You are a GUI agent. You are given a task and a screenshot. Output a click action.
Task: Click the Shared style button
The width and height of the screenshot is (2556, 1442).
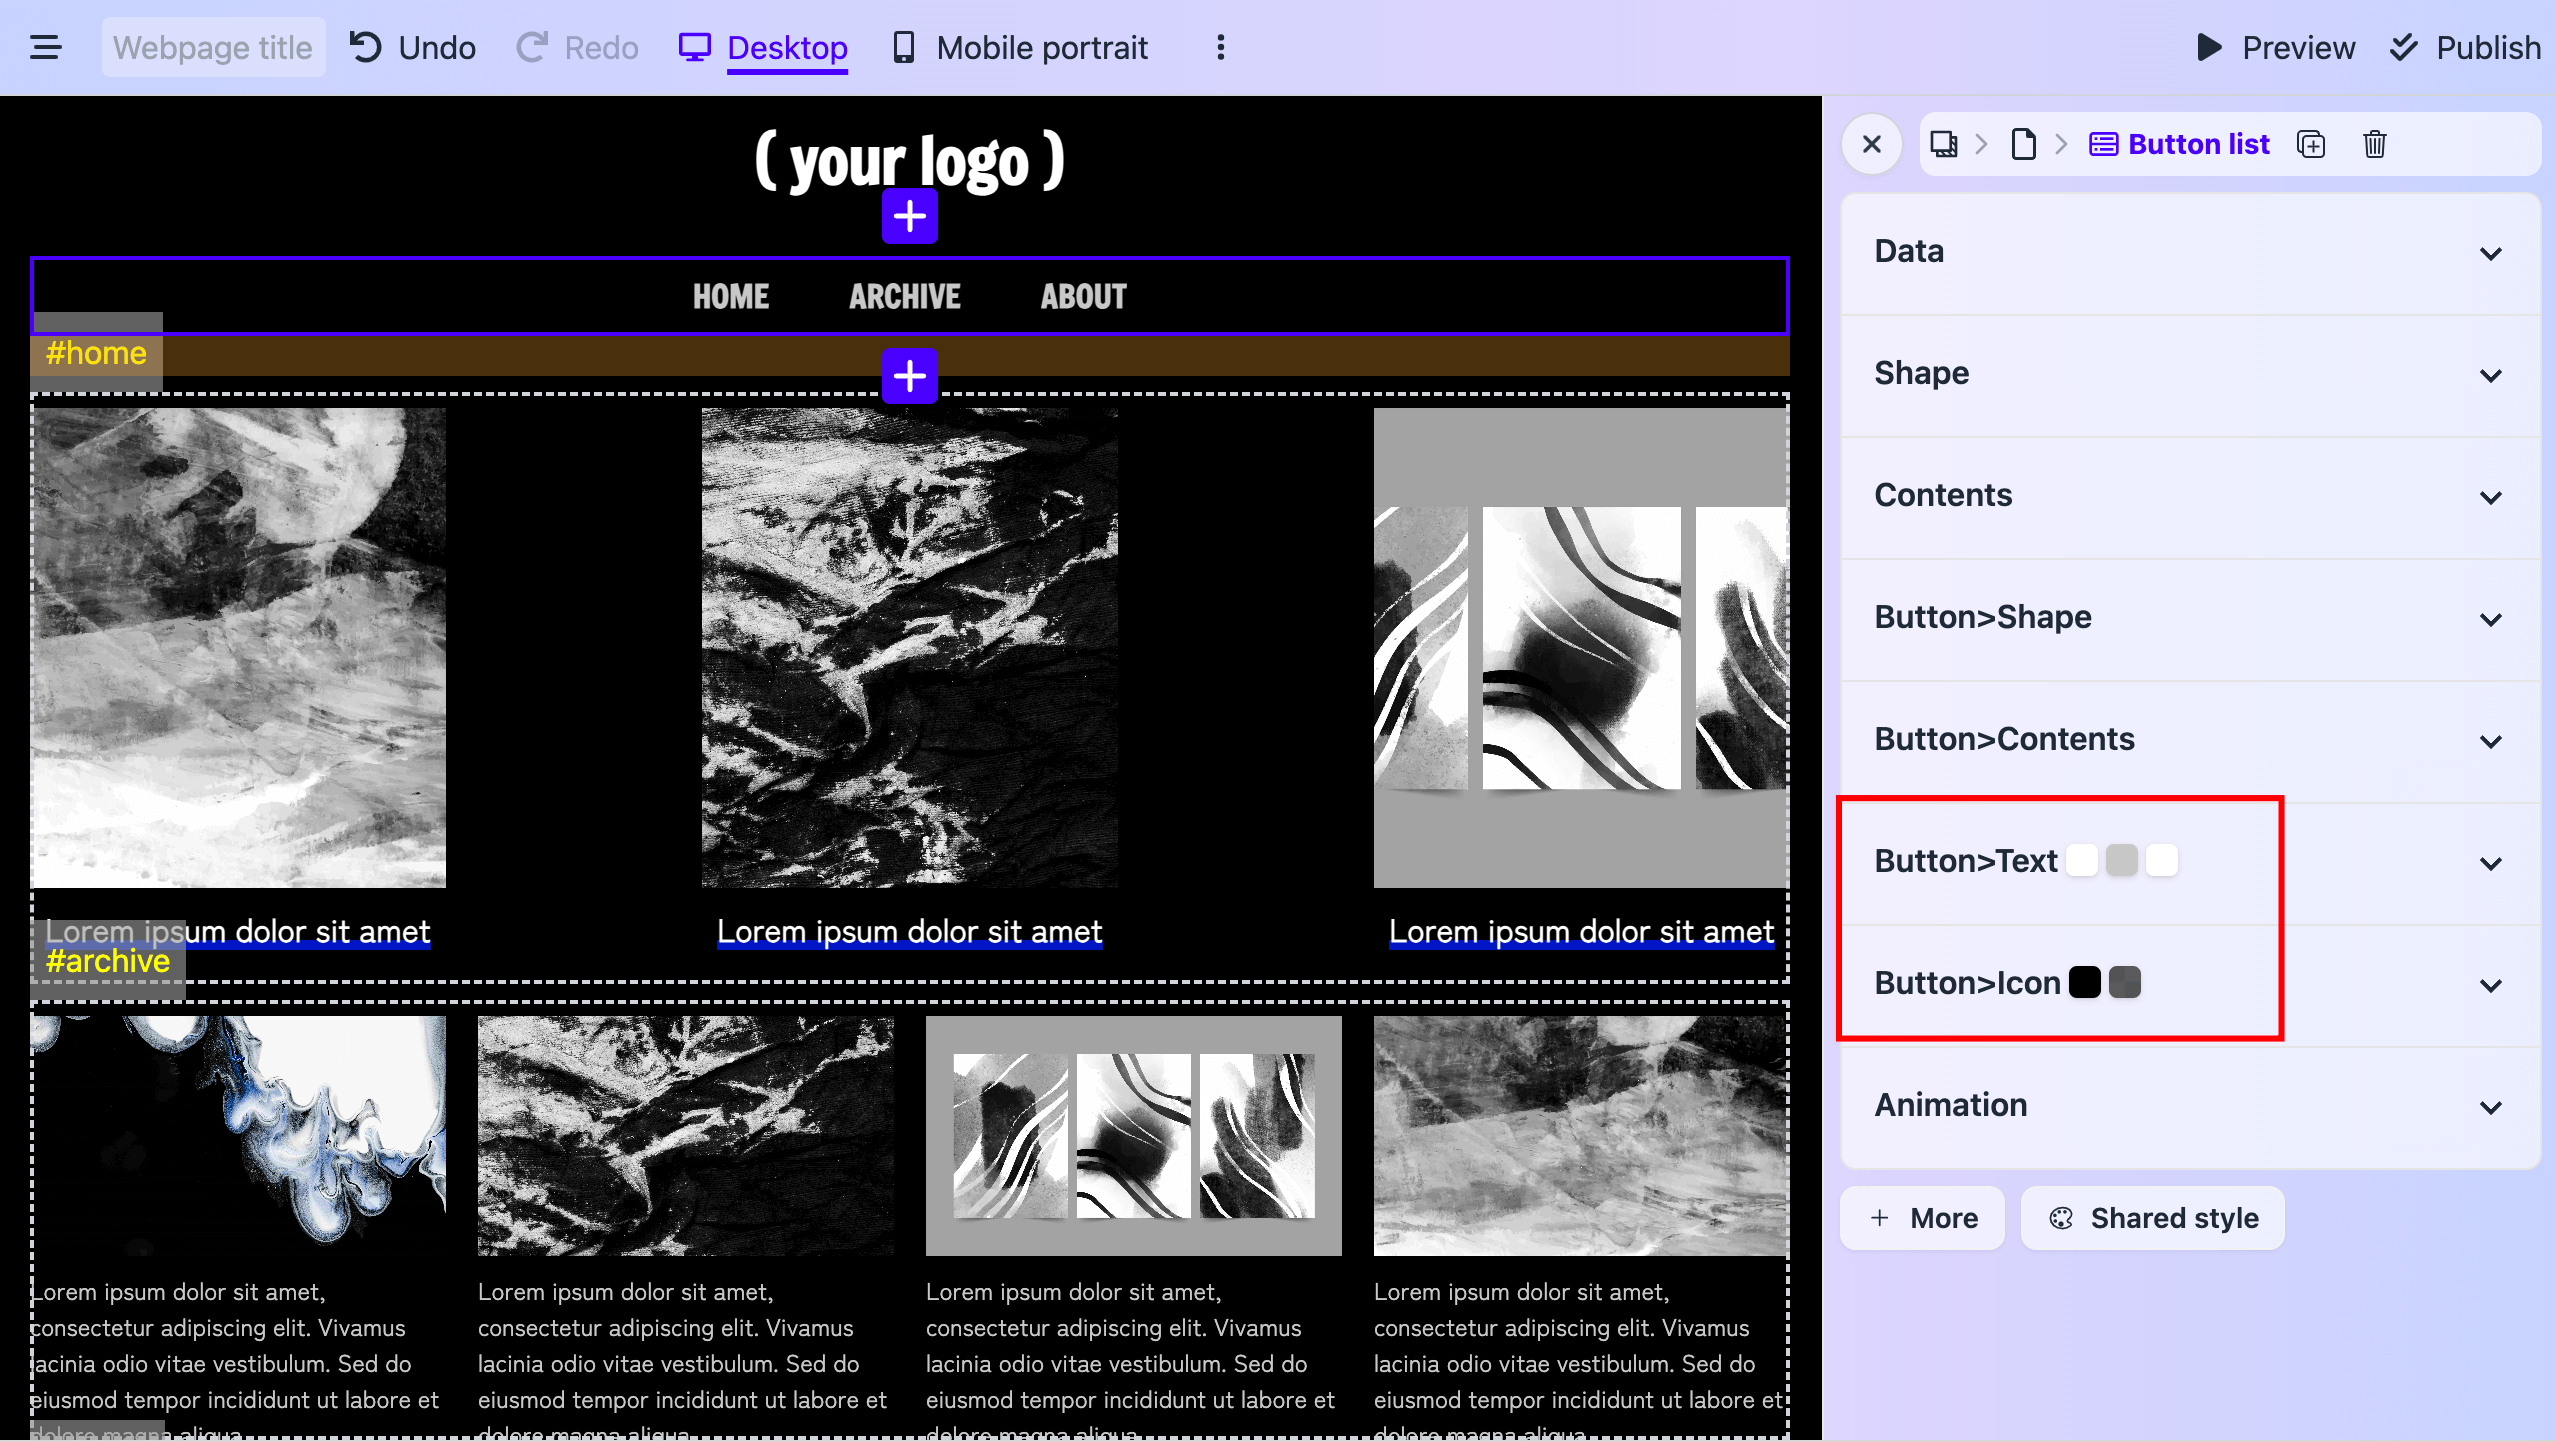(2153, 1218)
